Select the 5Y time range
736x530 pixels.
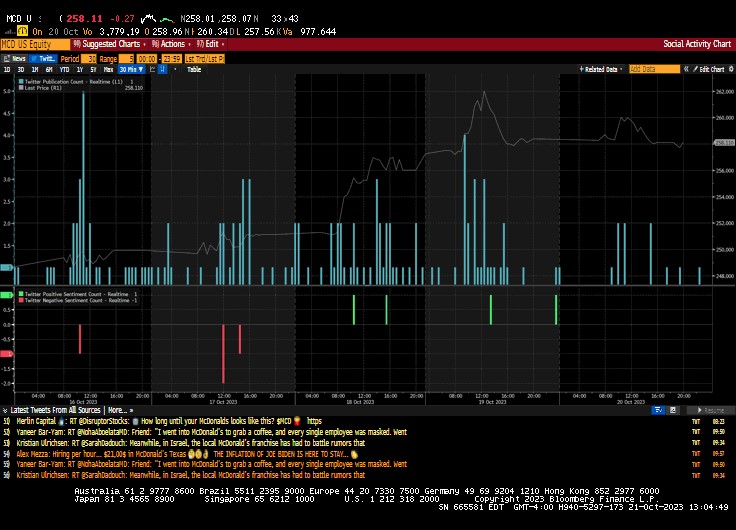coord(93,69)
